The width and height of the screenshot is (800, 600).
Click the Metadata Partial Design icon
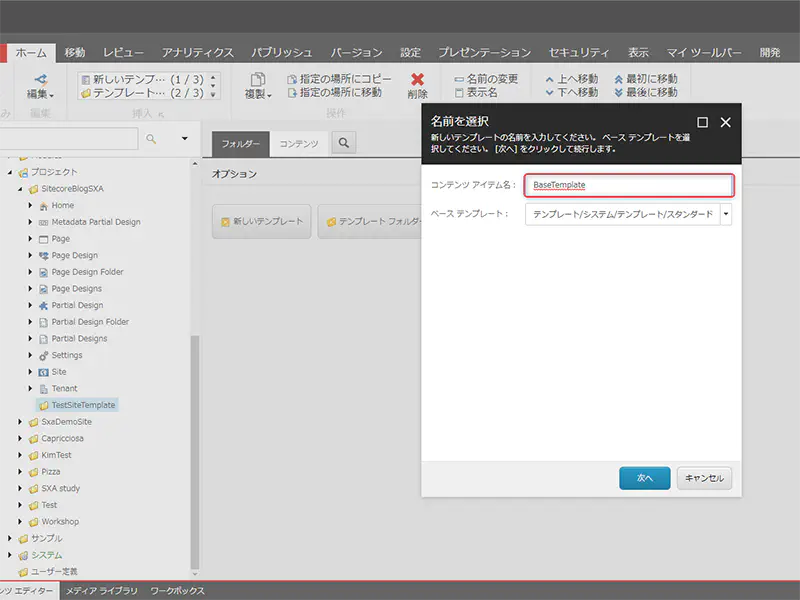pyautogui.click(x=43, y=222)
